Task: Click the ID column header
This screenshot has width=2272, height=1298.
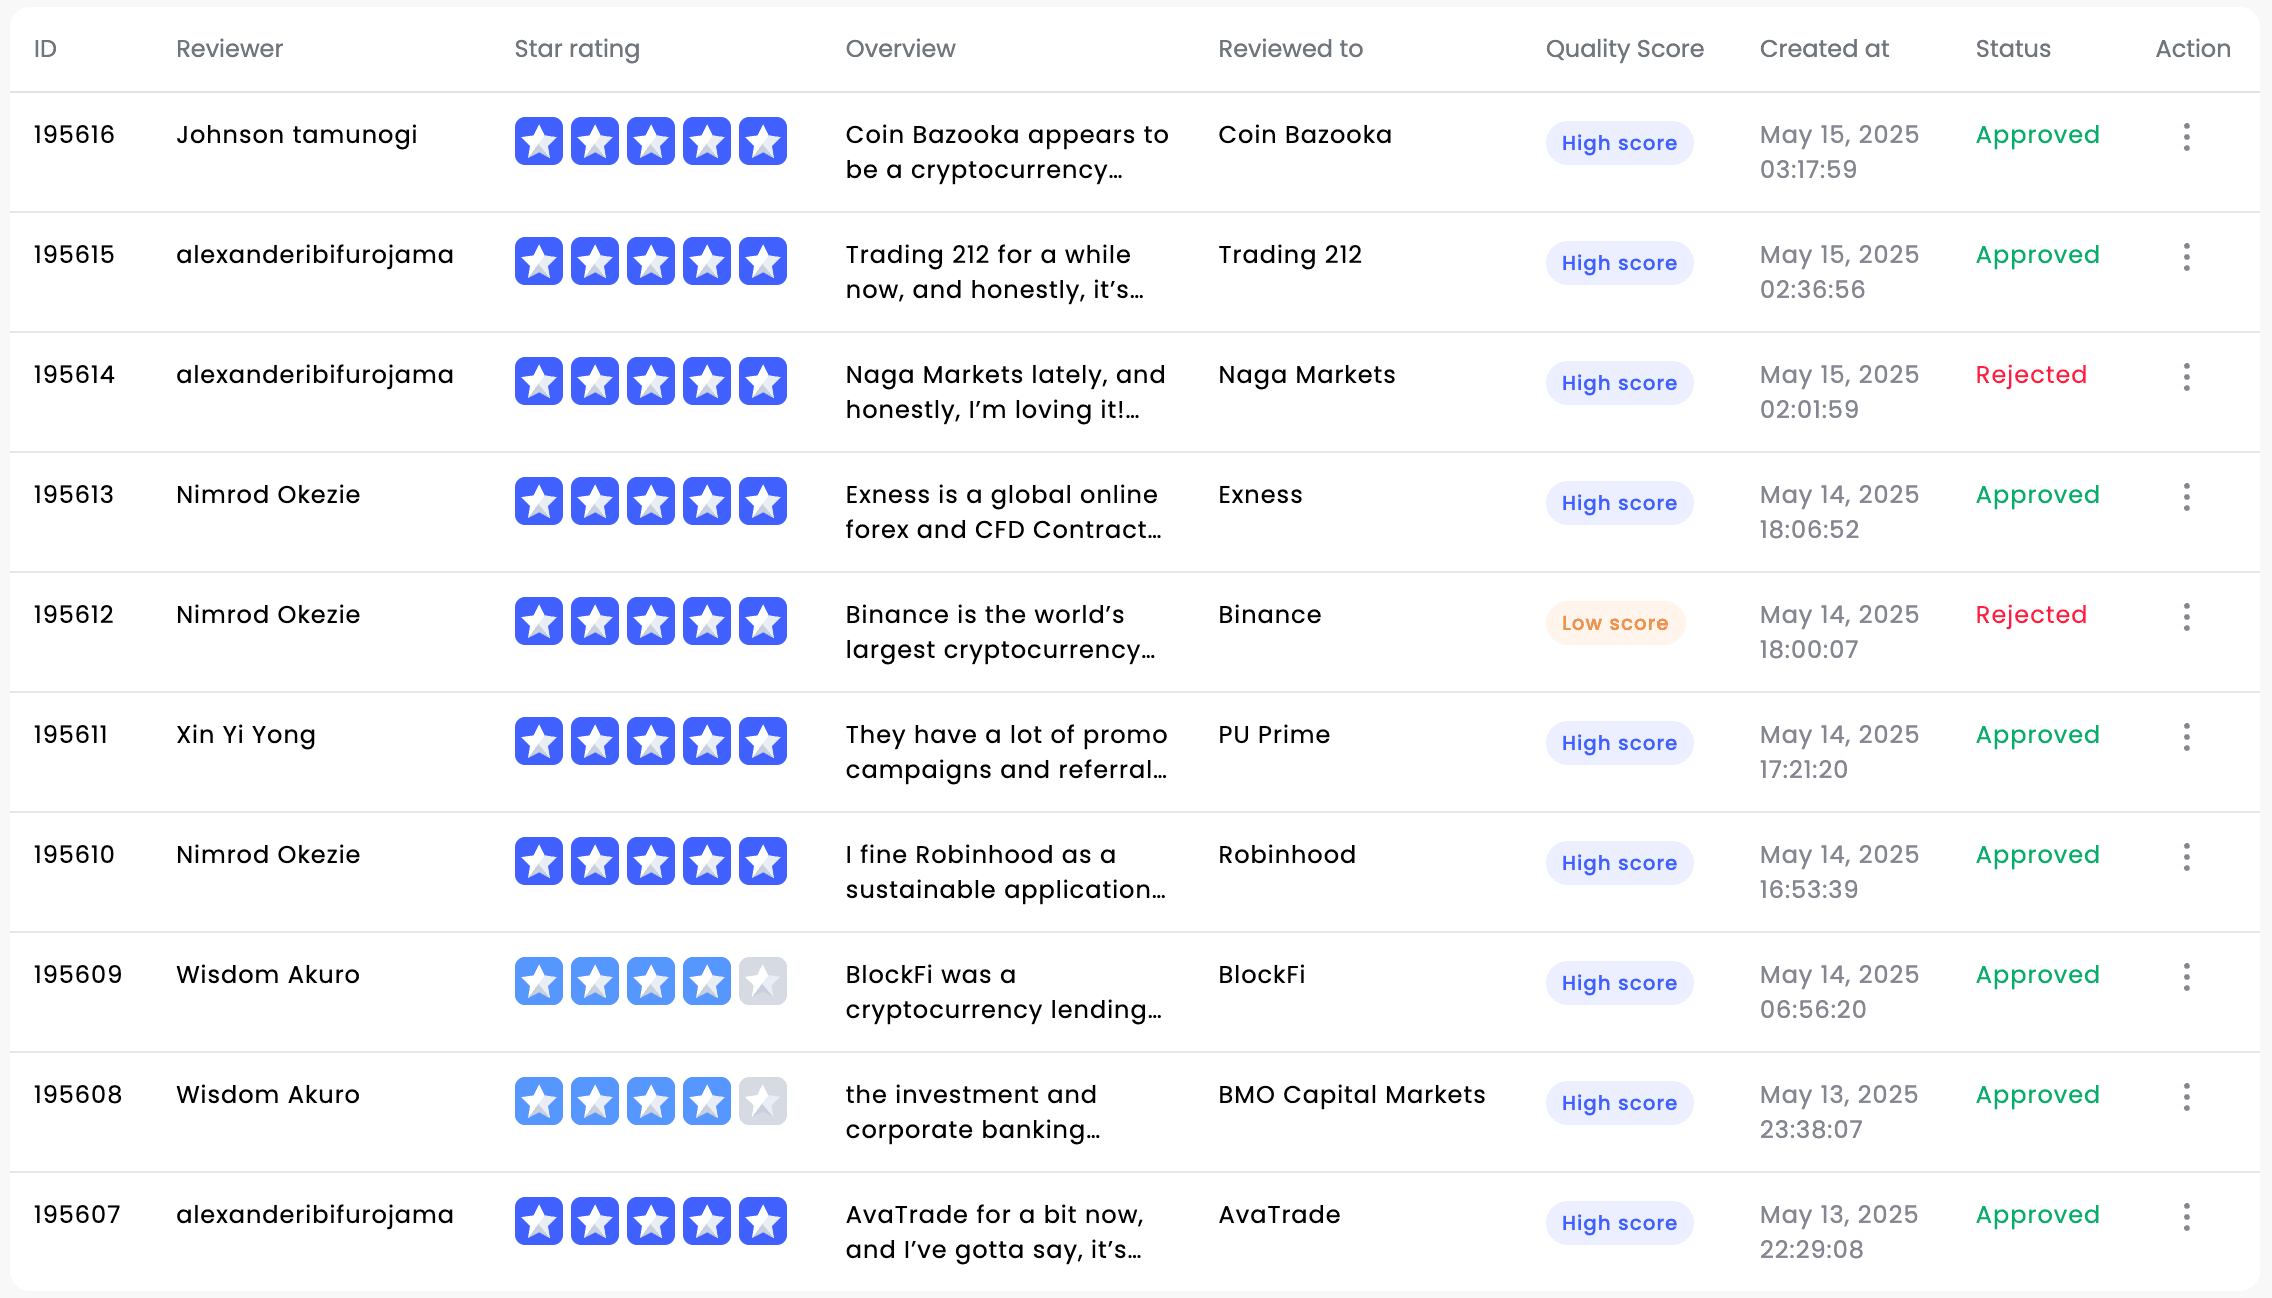Action: point(45,49)
